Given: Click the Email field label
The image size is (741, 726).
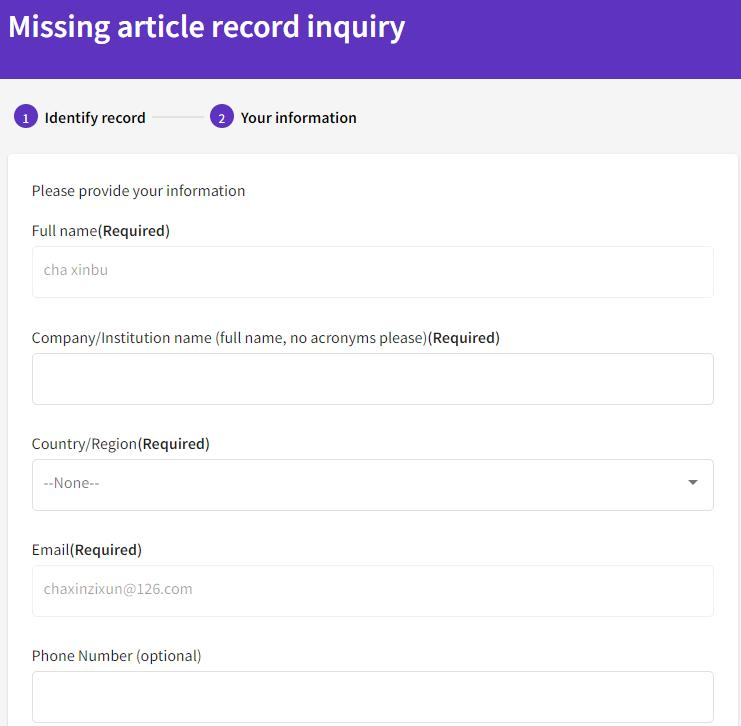Looking at the screenshot, I should 86,550.
